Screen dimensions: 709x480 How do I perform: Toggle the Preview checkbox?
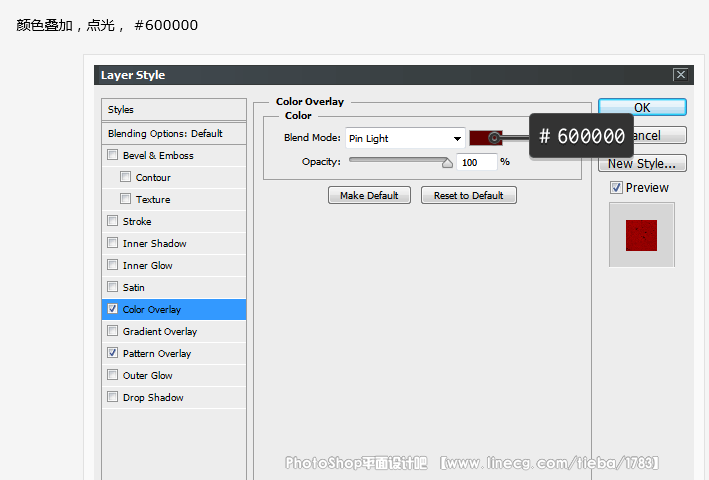click(x=616, y=188)
